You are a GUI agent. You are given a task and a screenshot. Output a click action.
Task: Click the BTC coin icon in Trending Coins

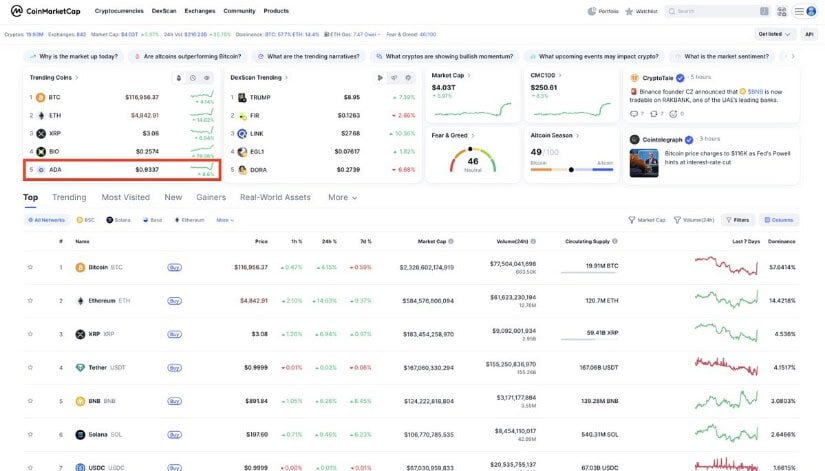tap(41, 97)
